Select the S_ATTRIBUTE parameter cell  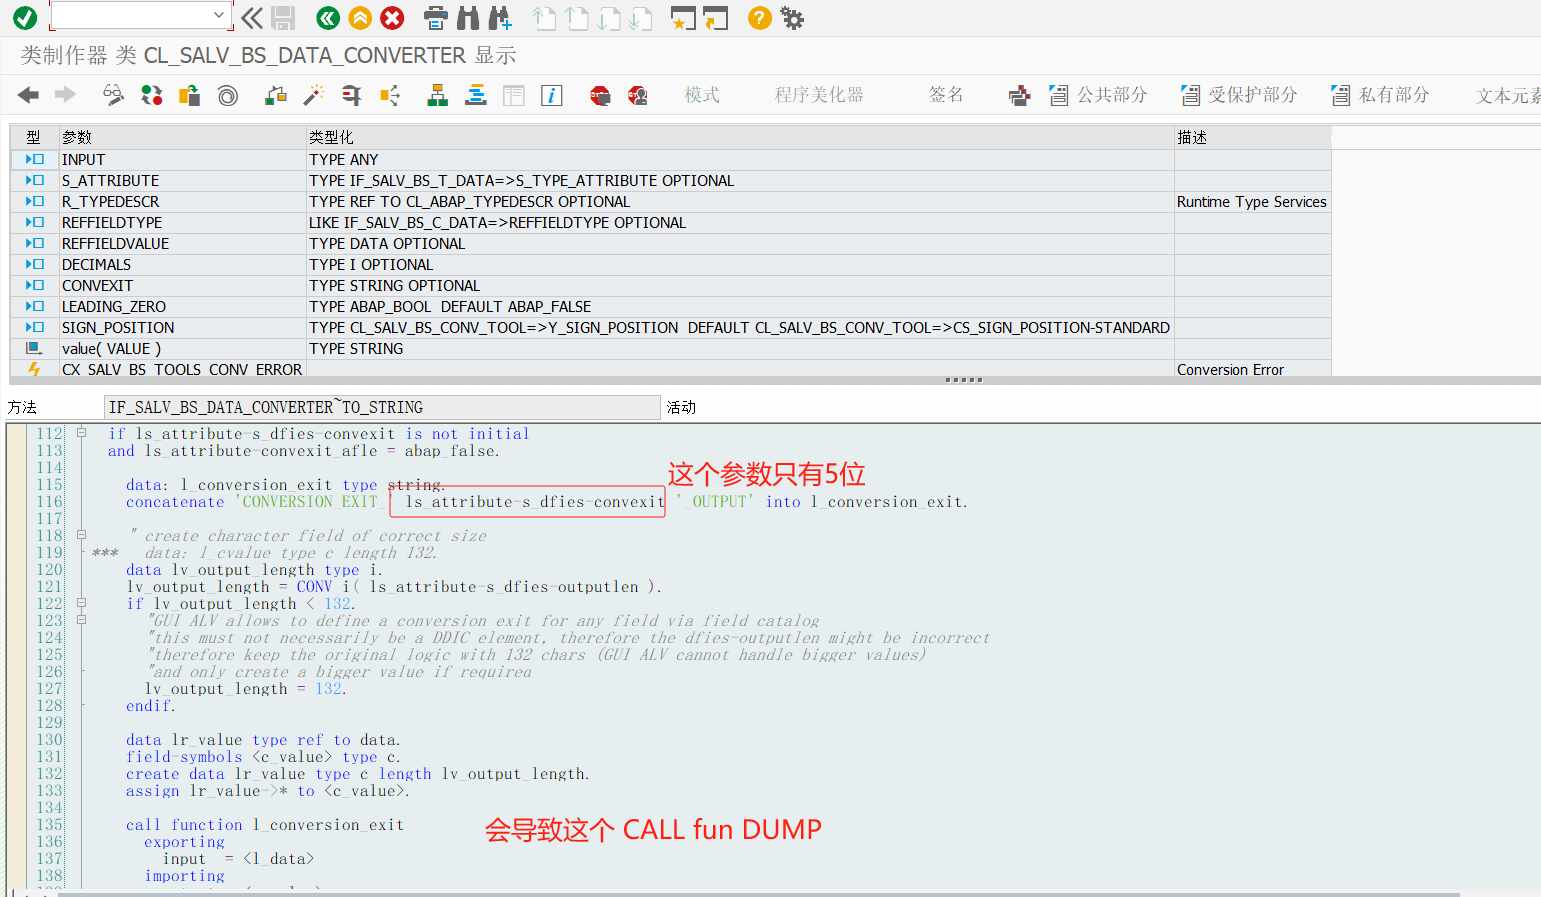pyautogui.click(x=182, y=180)
